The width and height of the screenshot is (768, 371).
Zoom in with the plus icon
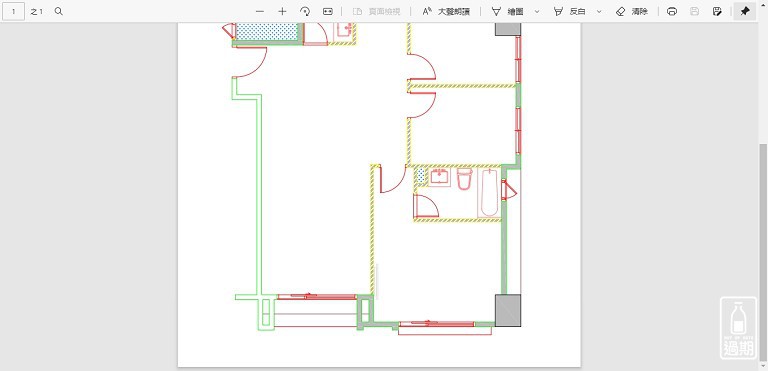click(x=282, y=11)
